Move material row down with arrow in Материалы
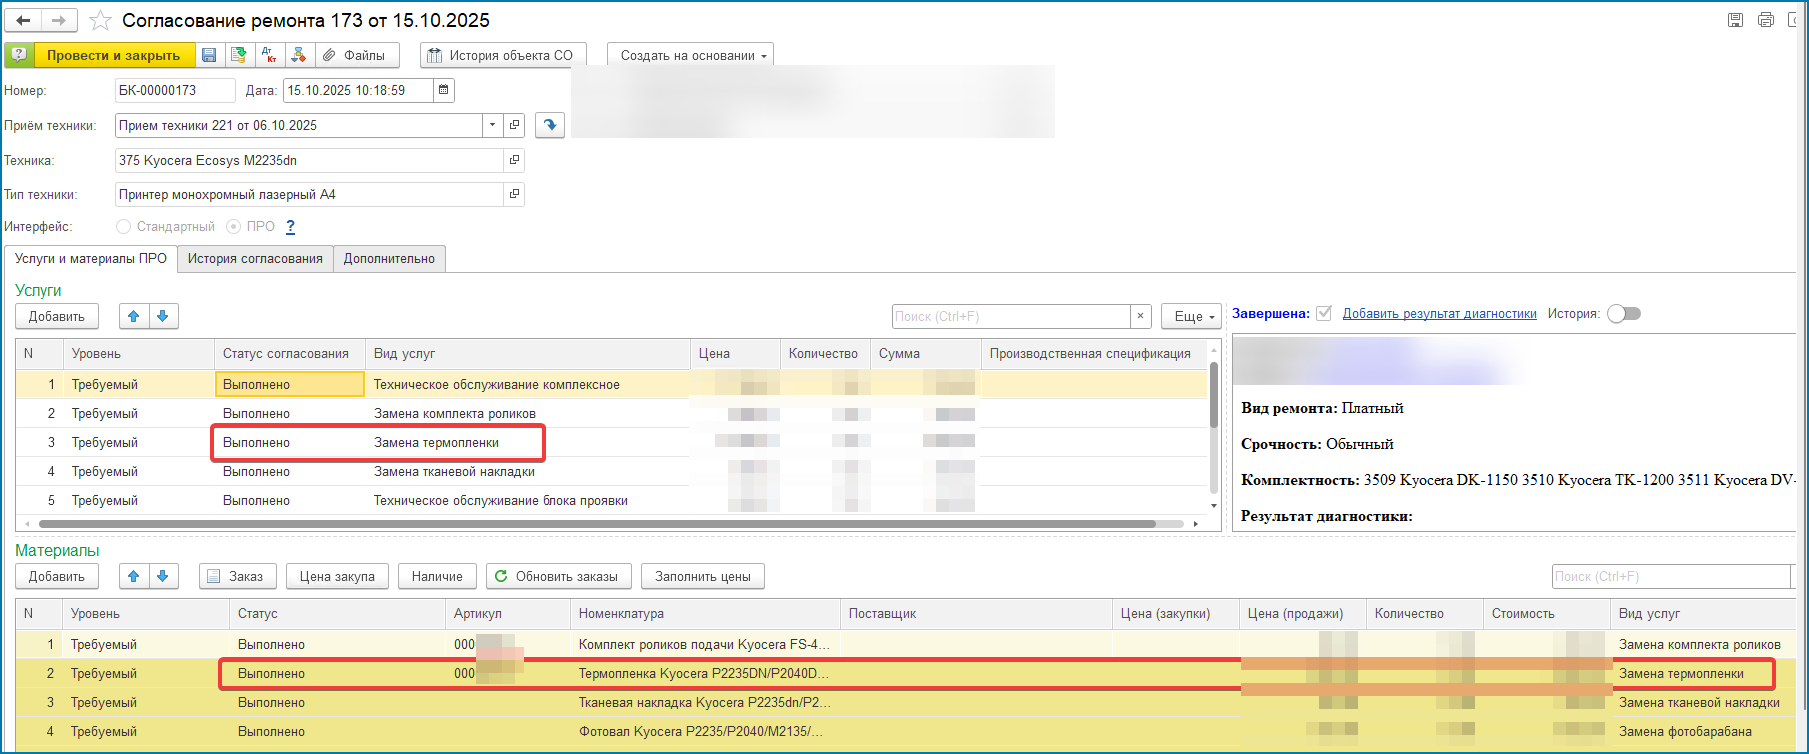The width and height of the screenshot is (1809, 754). (x=163, y=576)
